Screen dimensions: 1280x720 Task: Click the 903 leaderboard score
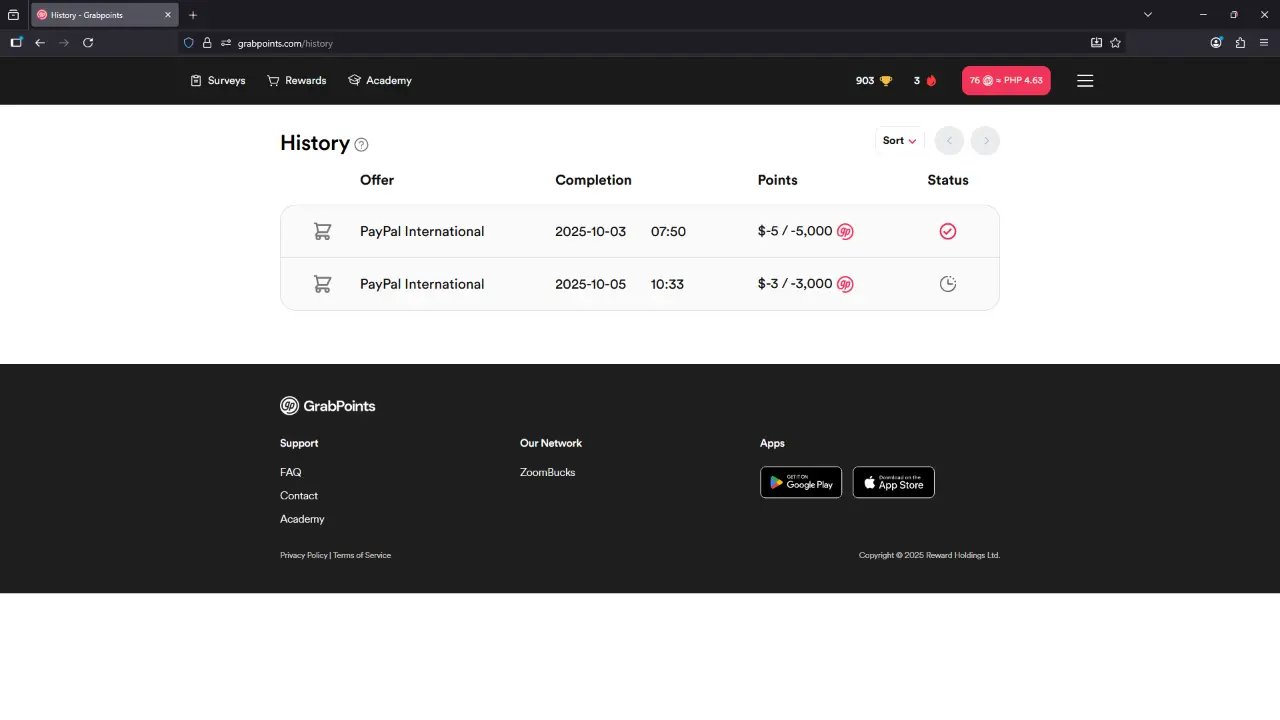point(865,81)
